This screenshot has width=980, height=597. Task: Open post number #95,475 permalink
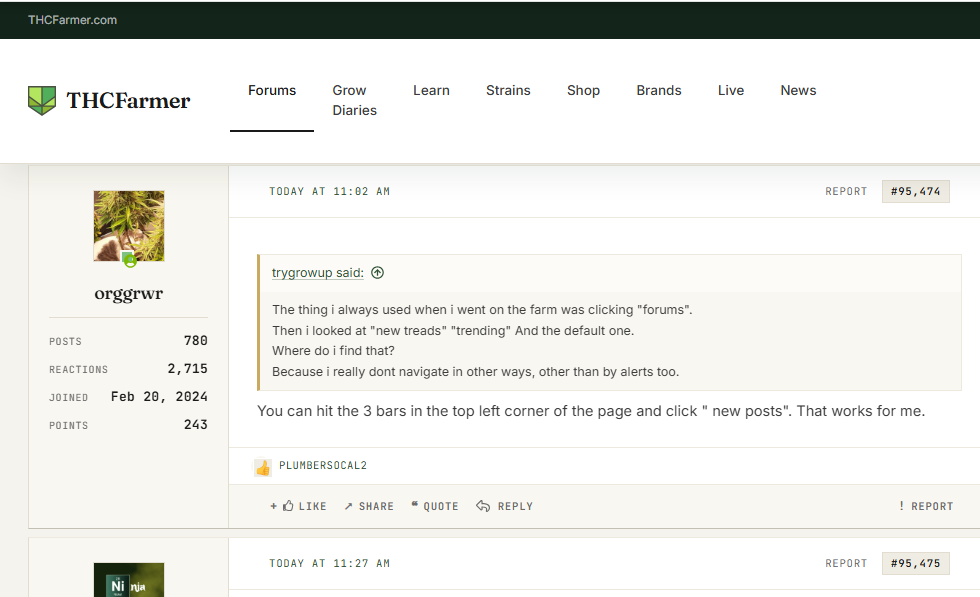(916, 563)
